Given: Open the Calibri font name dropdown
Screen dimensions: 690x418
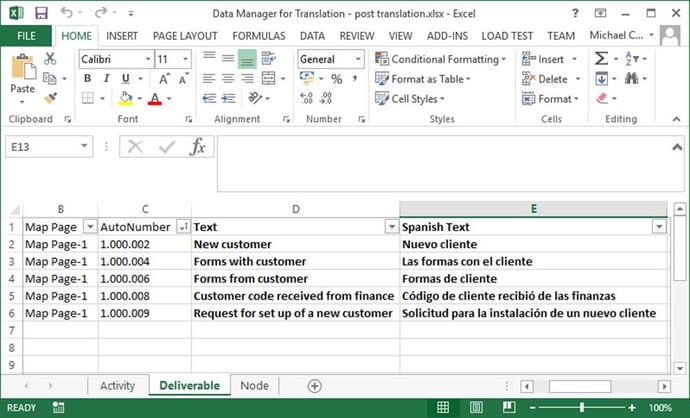Looking at the screenshot, I should pyautogui.click(x=148, y=59).
